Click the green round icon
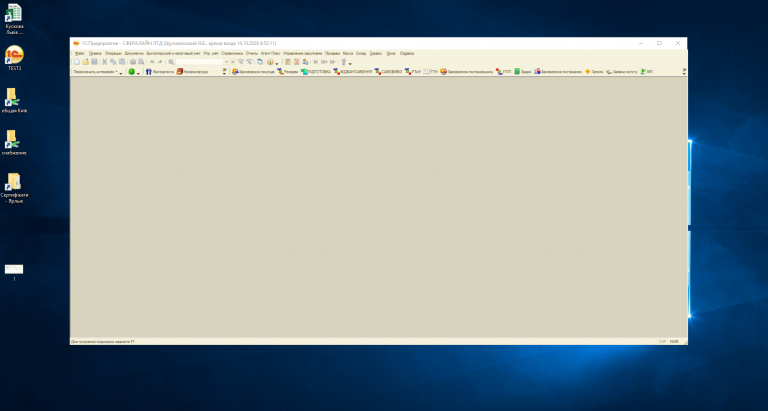Image resolution: width=768 pixels, height=411 pixels. click(131, 72)
